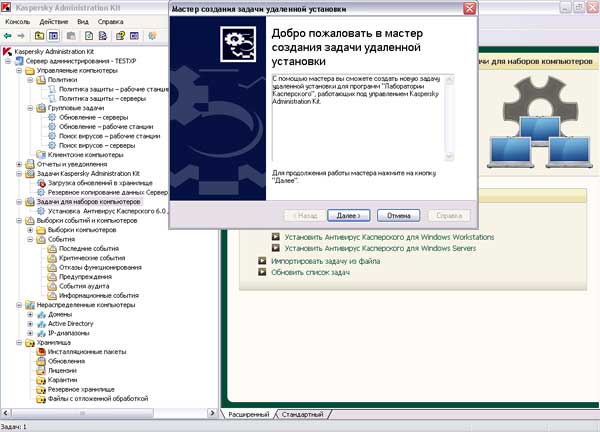
Task: Collapse Задачи Kaspersky Administration Kit node
Action: pyautogui.click(x=19, y=173)
